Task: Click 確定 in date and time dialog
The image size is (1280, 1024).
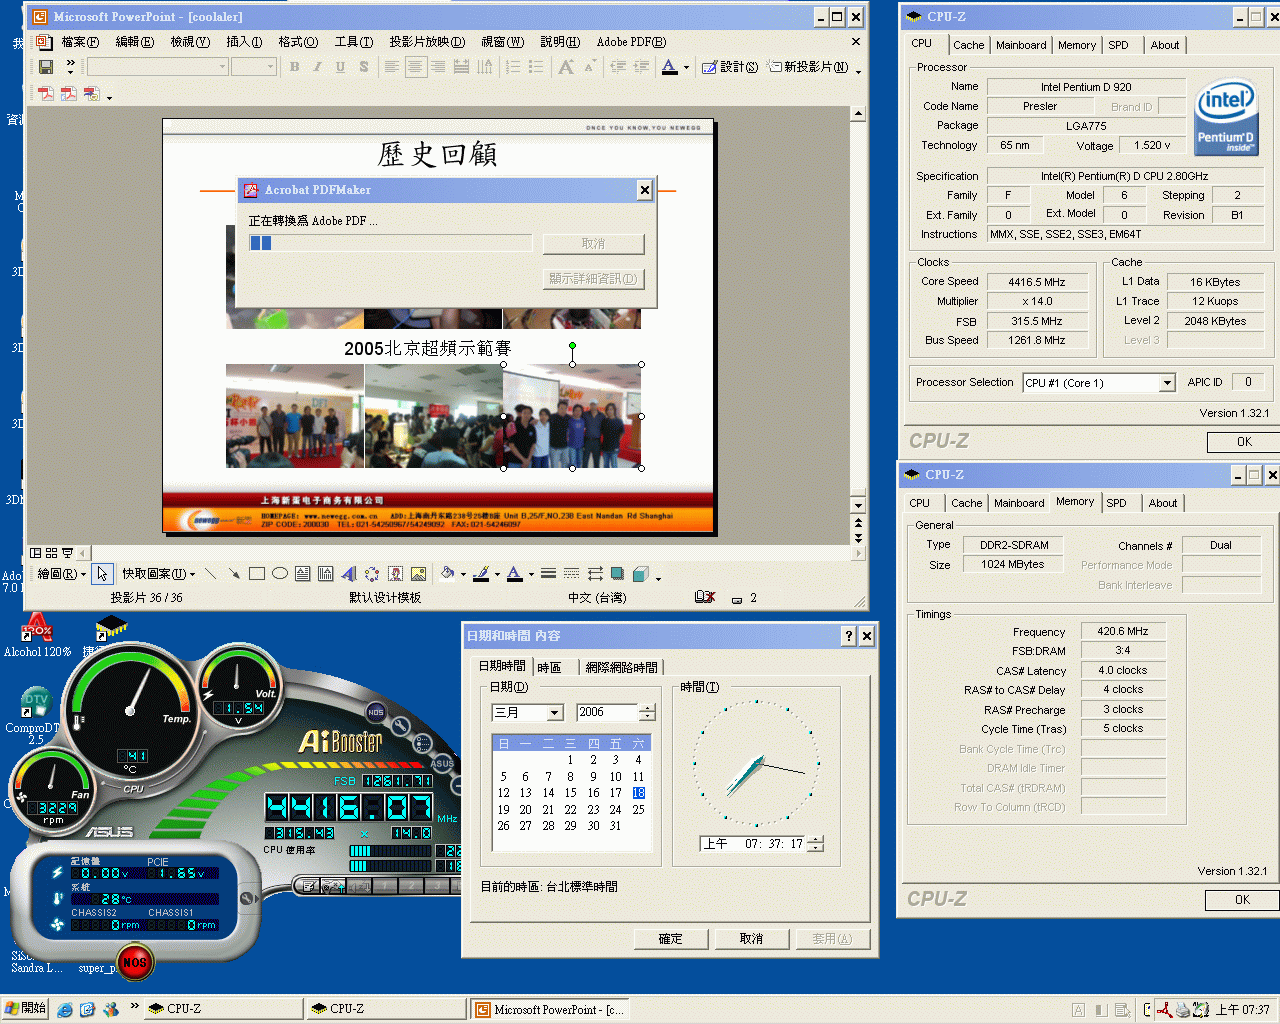Action: (x=671, y=939)
